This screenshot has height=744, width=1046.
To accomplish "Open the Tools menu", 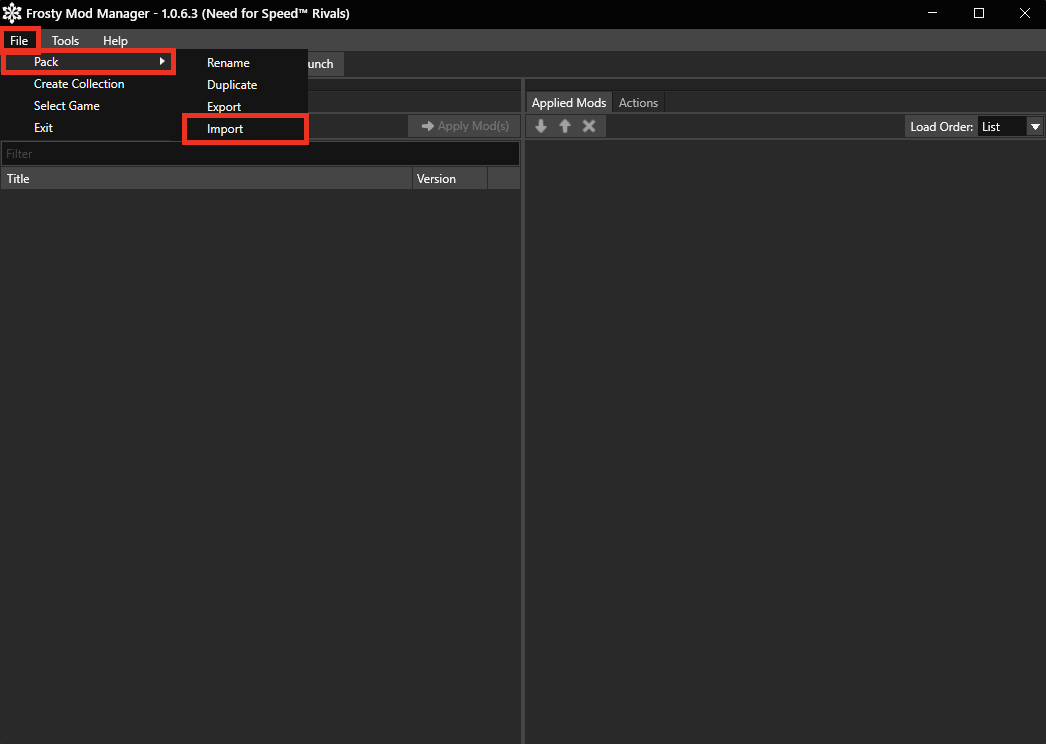I will click(x=65, y=41).
